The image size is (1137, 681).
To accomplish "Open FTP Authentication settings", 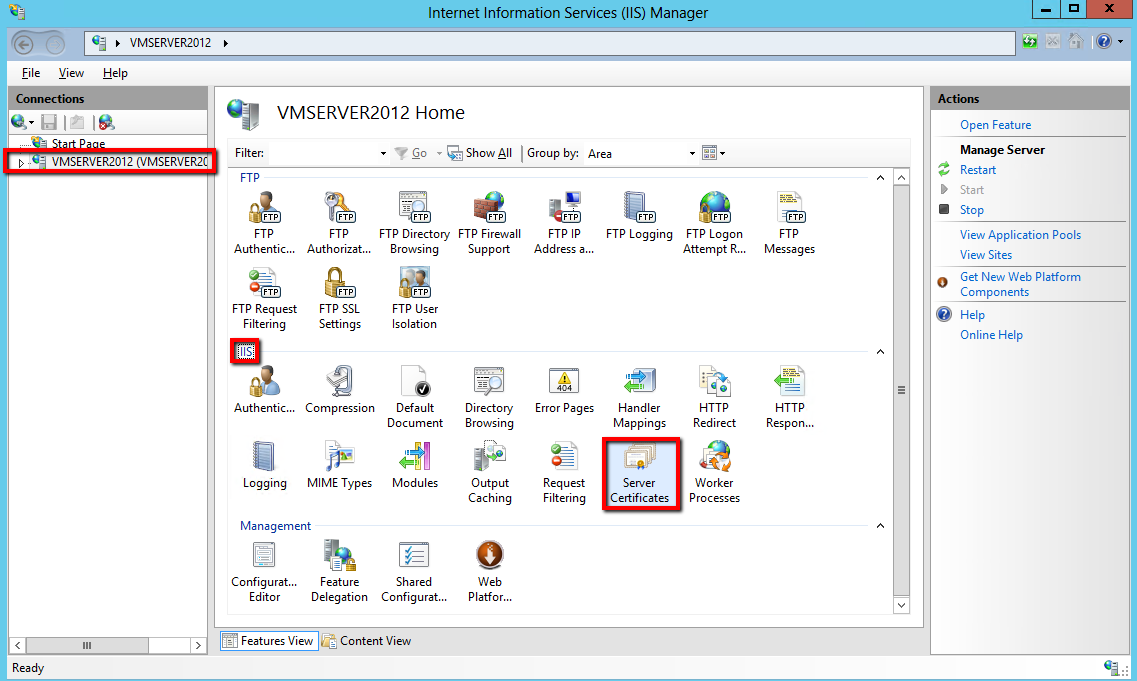I will tap(264, 221).
